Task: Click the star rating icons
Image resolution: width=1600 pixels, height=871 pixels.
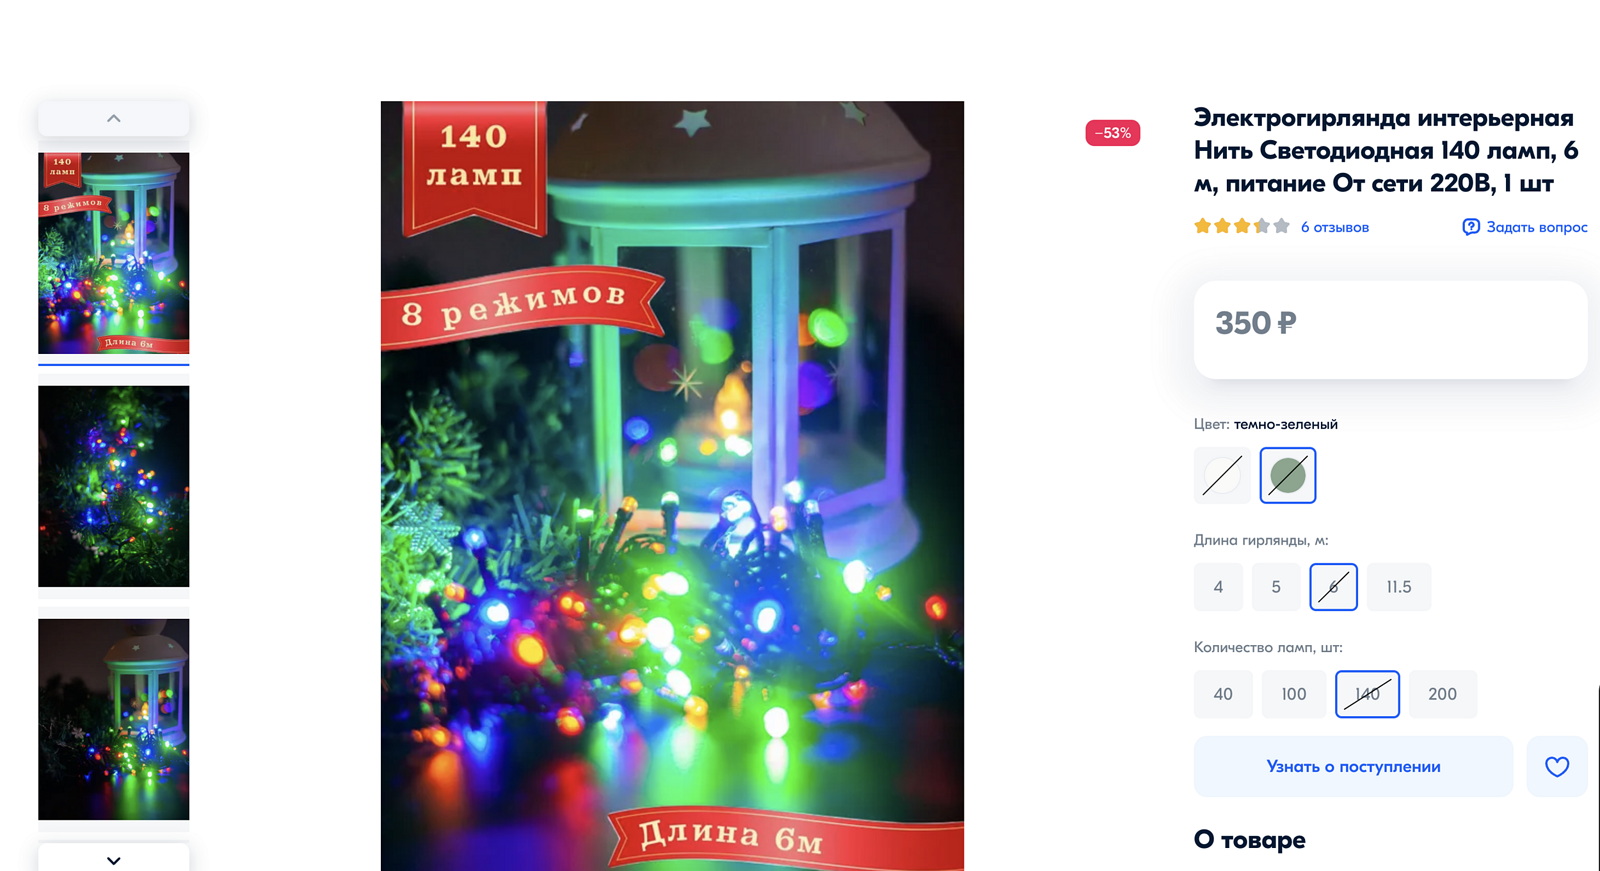Action: 1242,227
